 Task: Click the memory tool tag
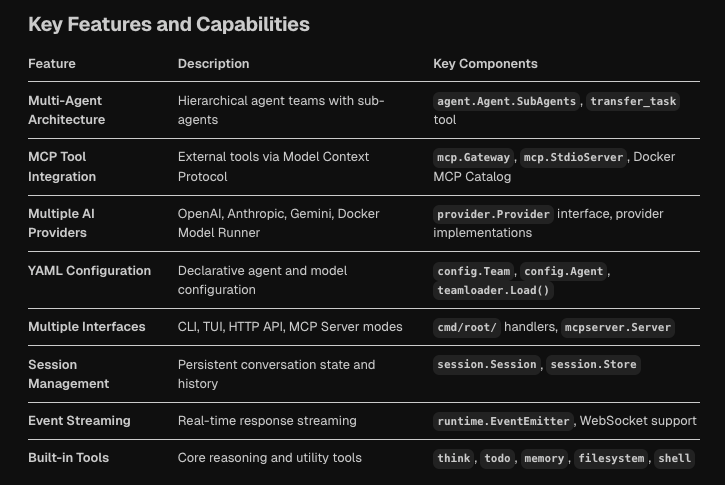544,458
